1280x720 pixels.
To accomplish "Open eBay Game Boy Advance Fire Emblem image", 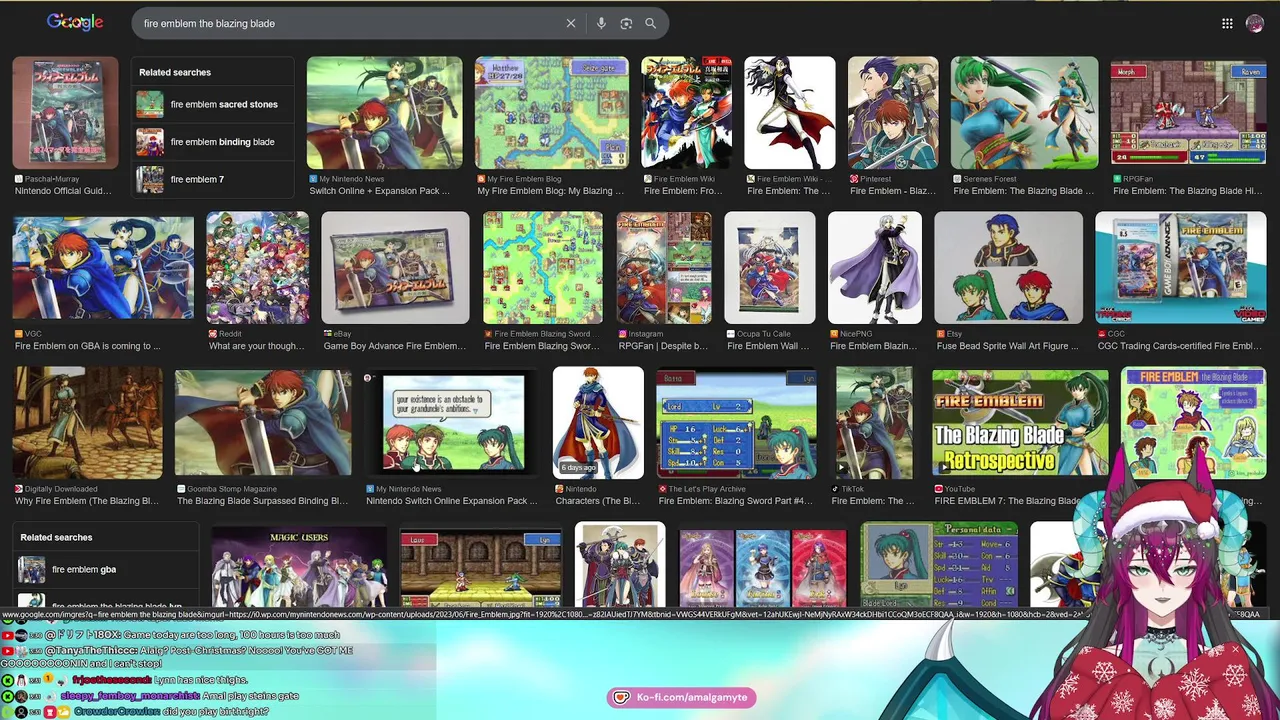I will click(x=395, y=268).
